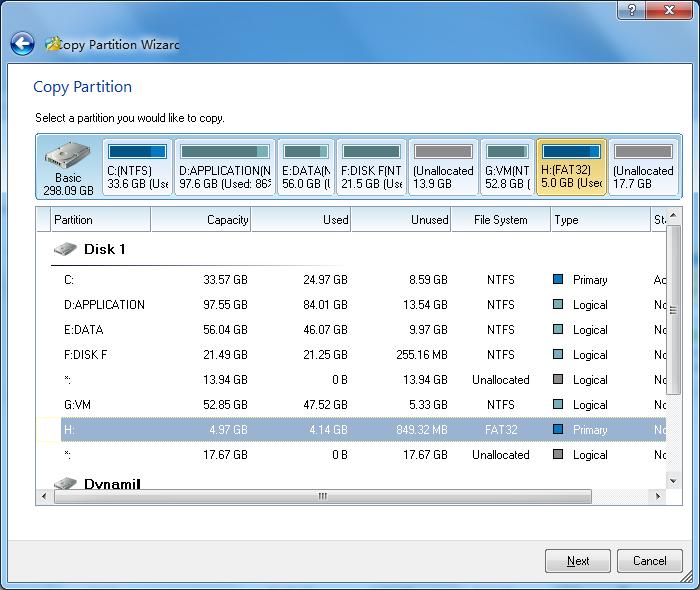Click the Disk 1 drive icon

[x=65, y=249]
